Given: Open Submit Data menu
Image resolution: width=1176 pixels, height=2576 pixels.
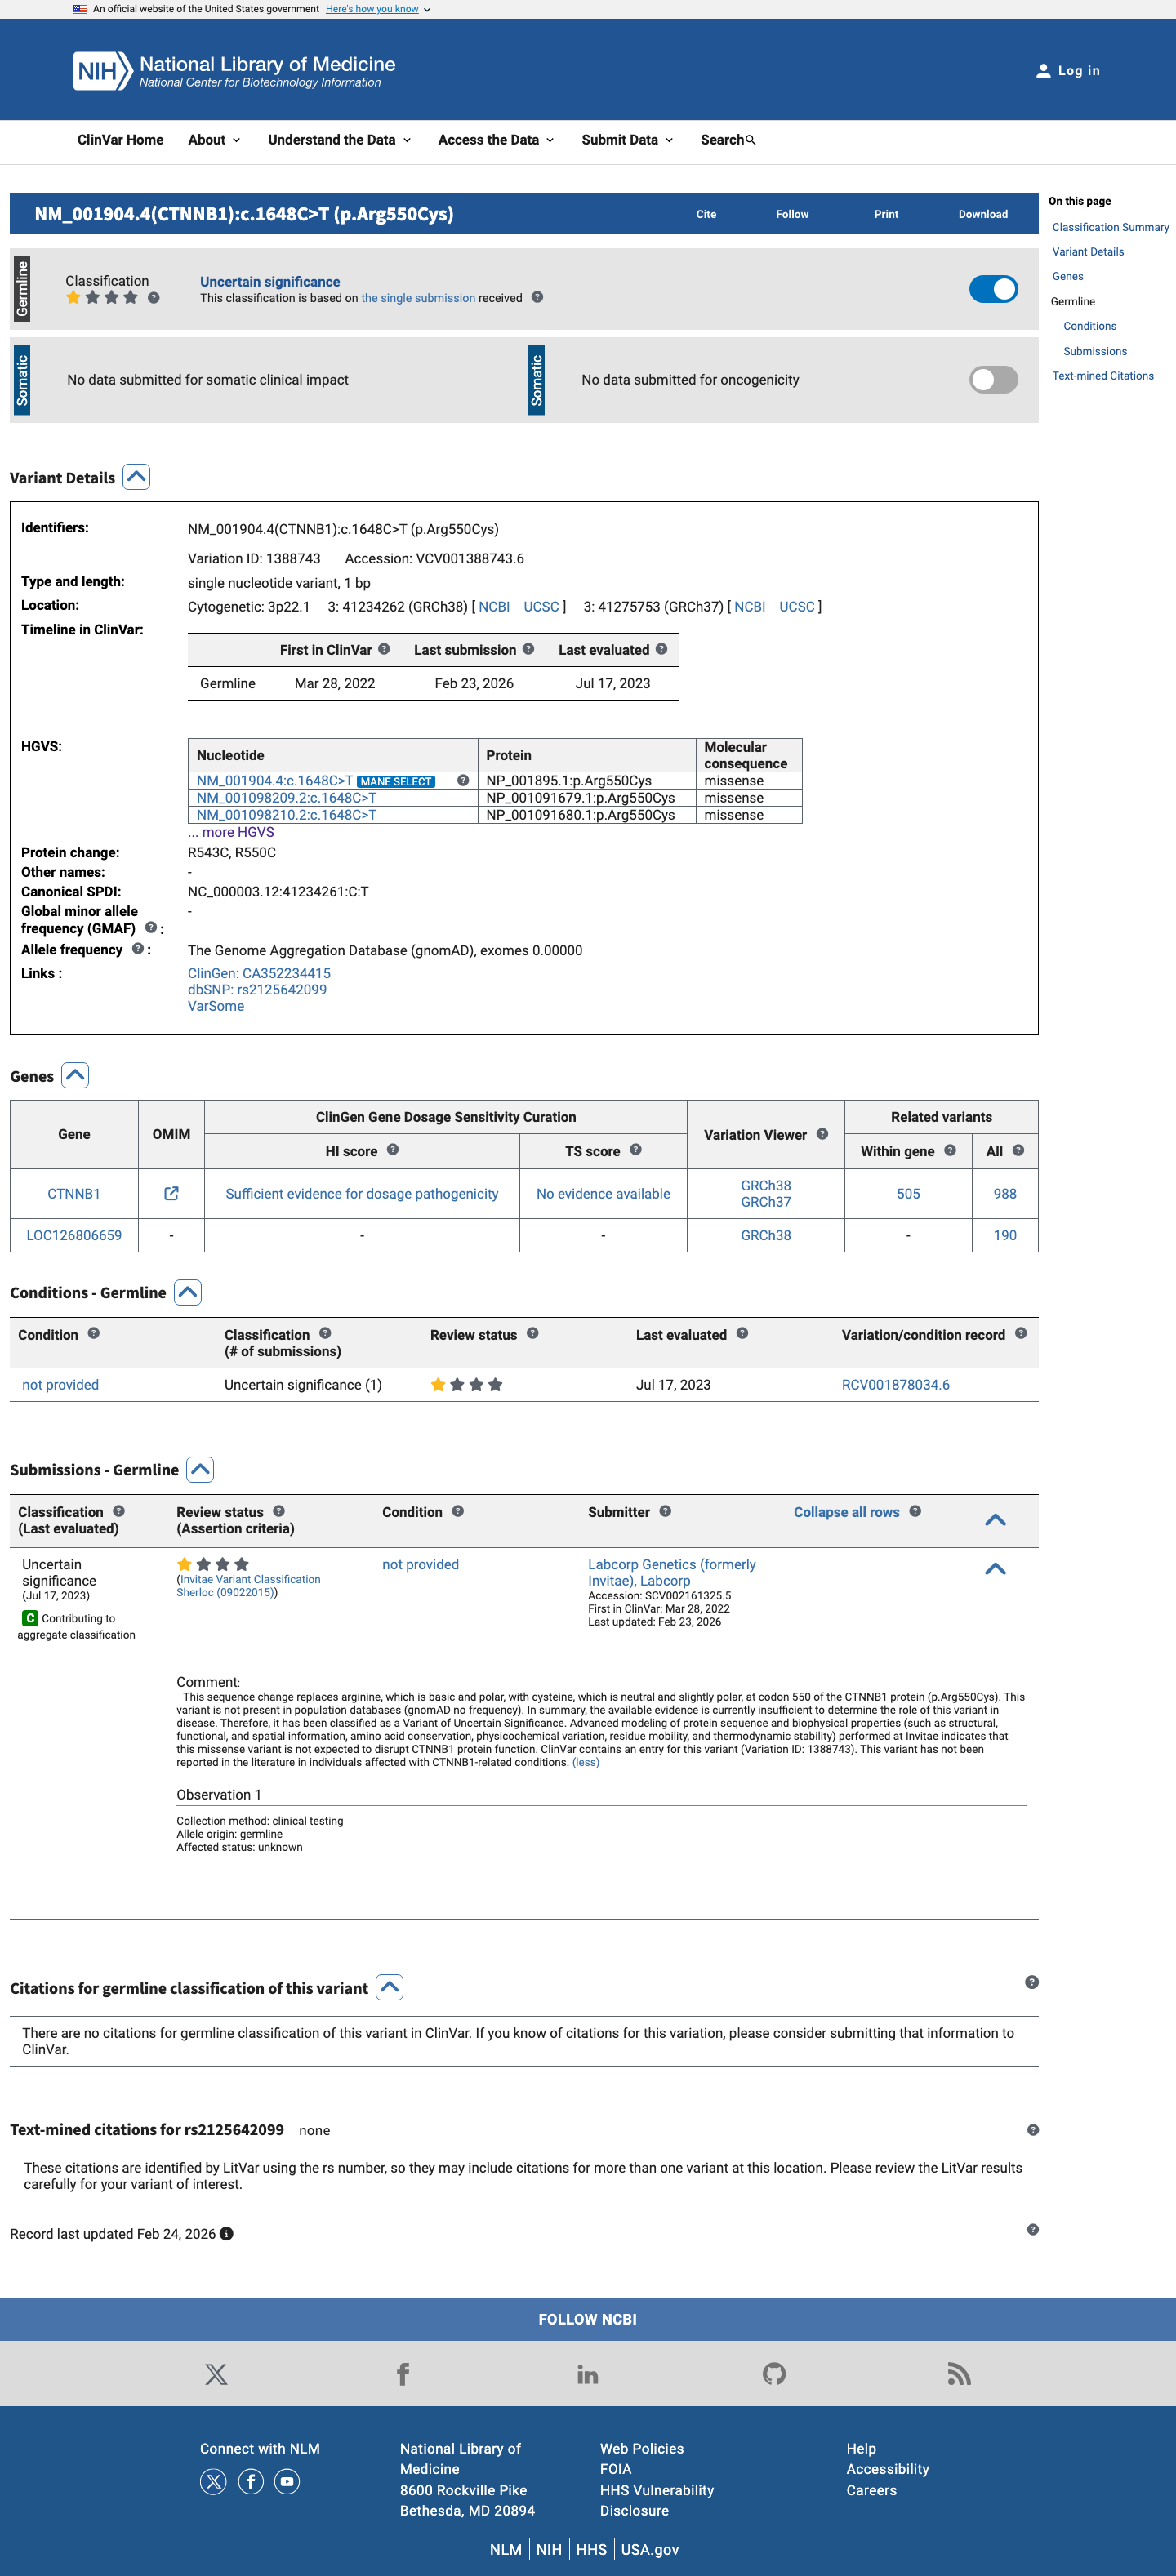Looking at the screenshot, I should point(627,140).
